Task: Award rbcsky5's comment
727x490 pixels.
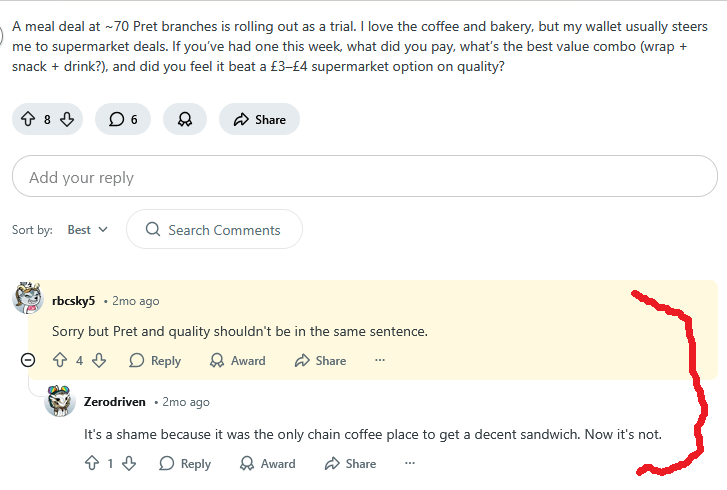Action: click(x=238, y=361)
